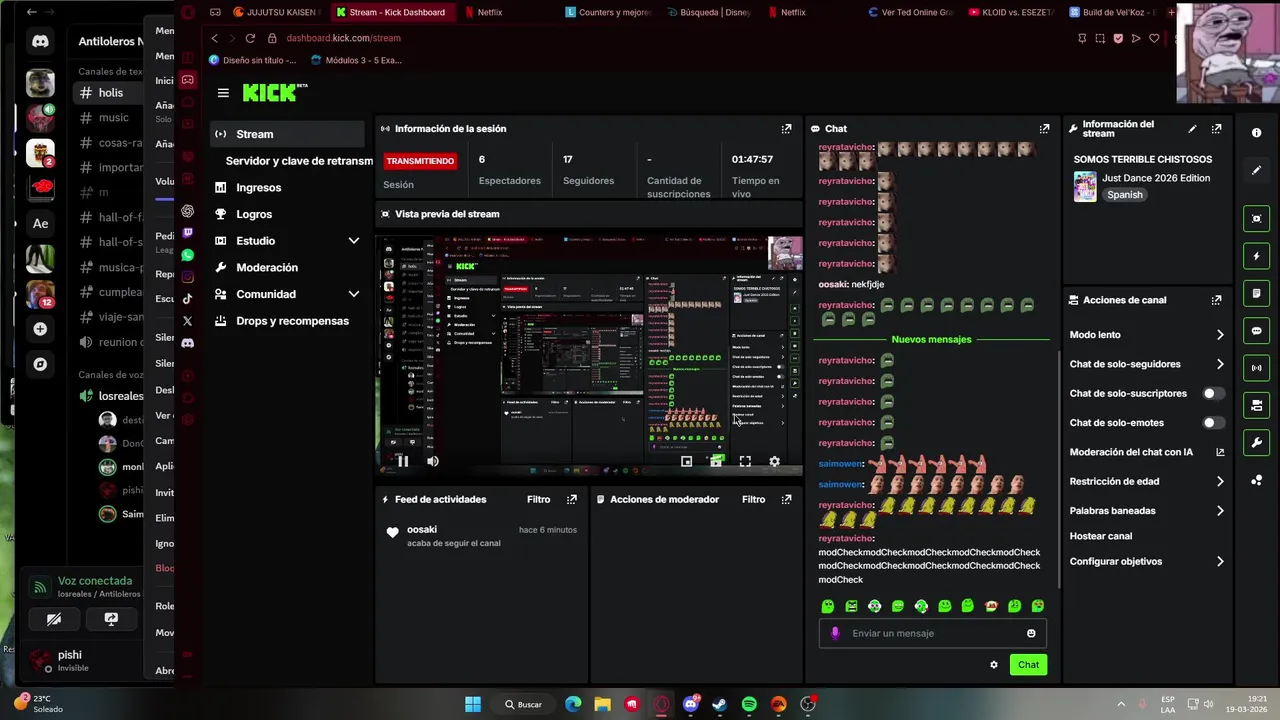Screen dimensions: 1280x720
Task: Open Palabras baneadas settings
Action: pyautogui.click(x=1147, y=511)
